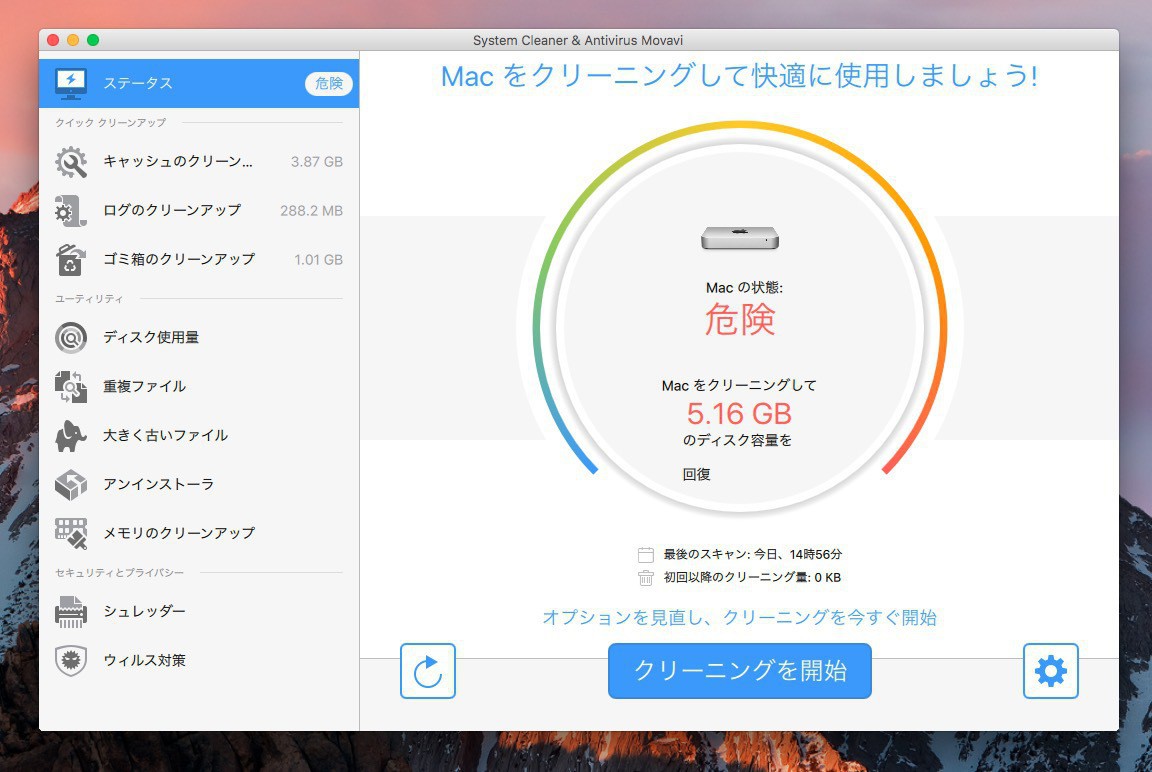Click the 288.2 MB log size value
The image size is (1152, 772).
pos(312,211)
